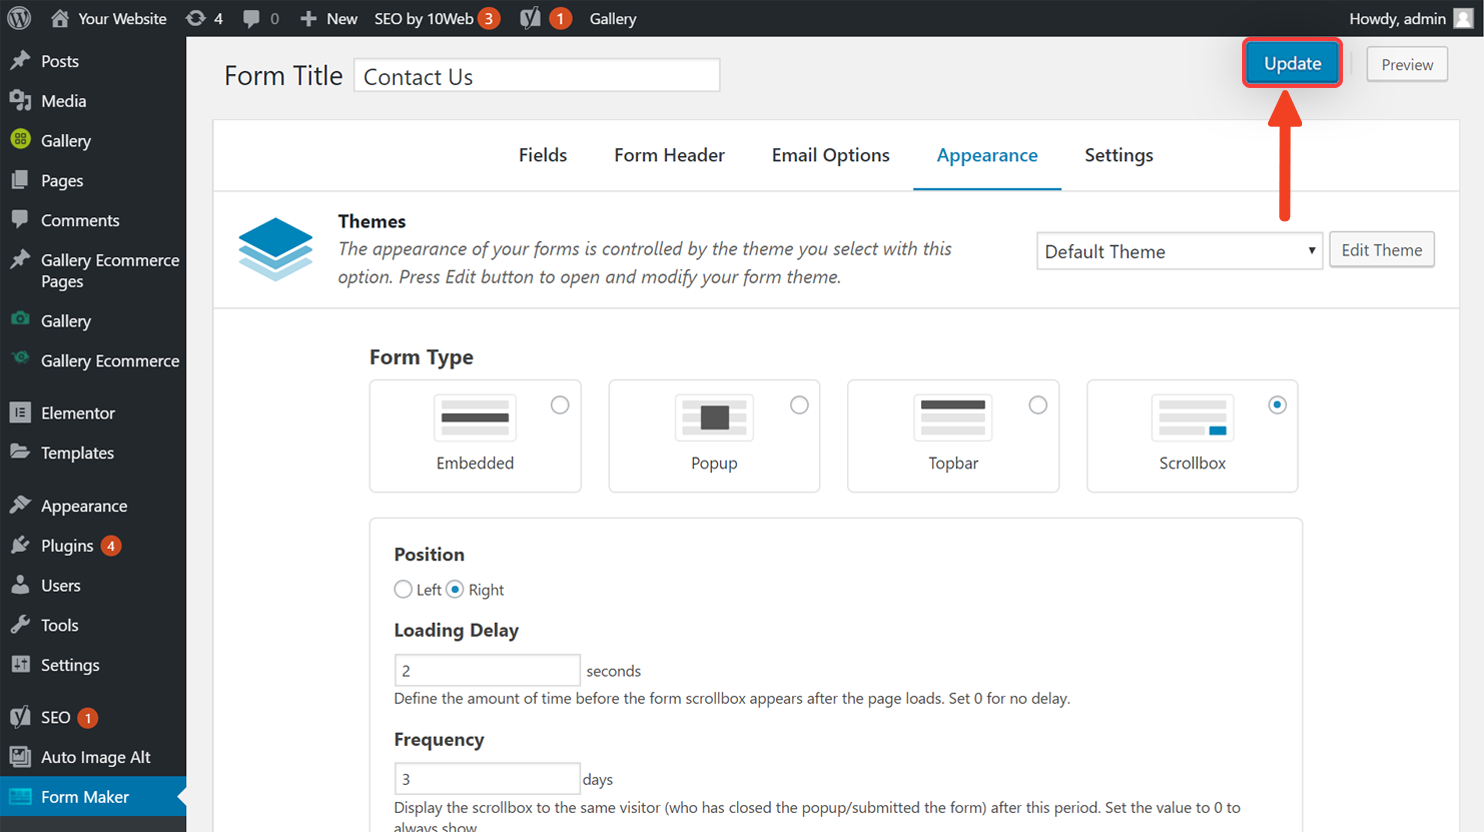Click the admin avatar in the top bar

(1463, 18)
